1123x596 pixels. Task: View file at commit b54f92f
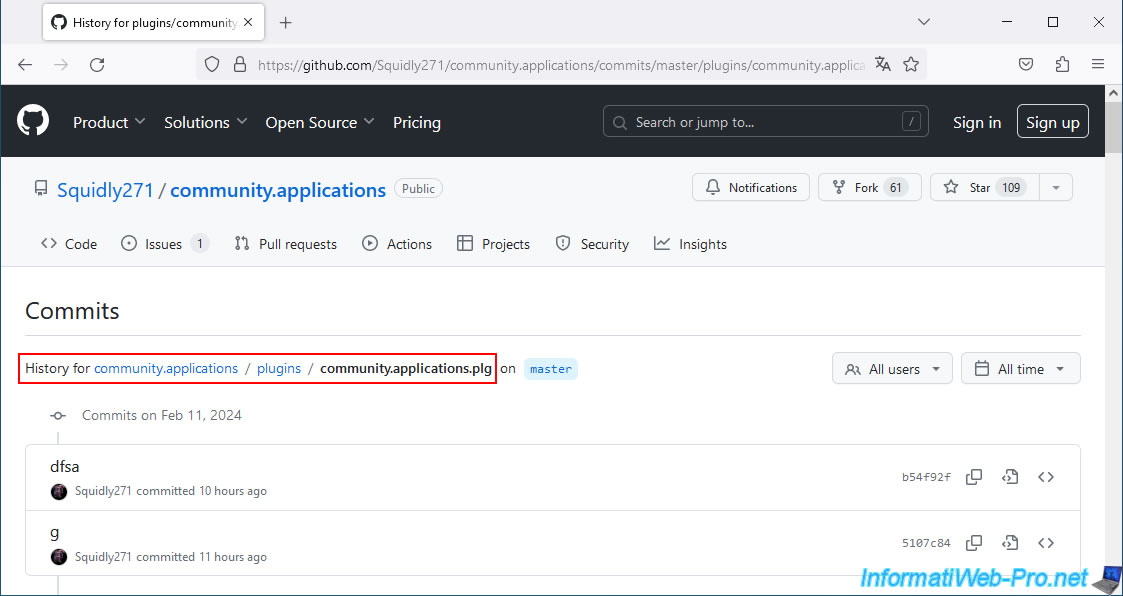click(1010, 477)
